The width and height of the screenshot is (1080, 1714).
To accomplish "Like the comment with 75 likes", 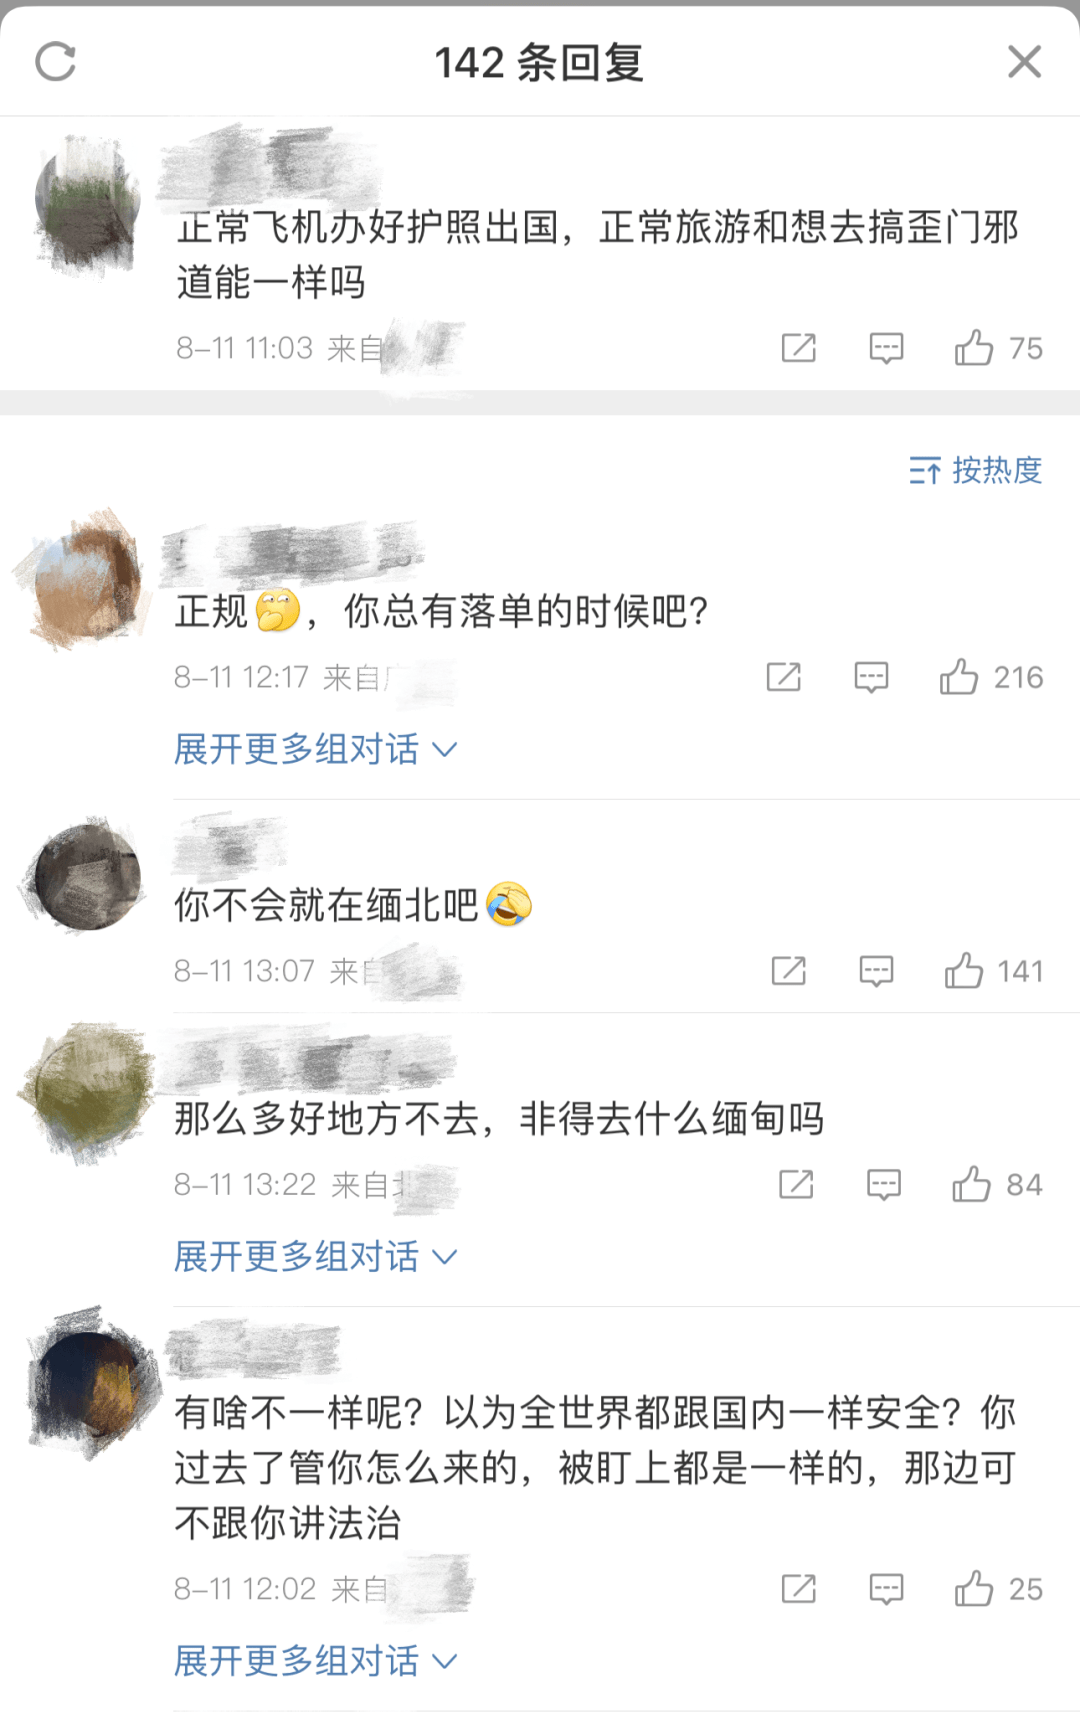I will (x=998, y=348).
